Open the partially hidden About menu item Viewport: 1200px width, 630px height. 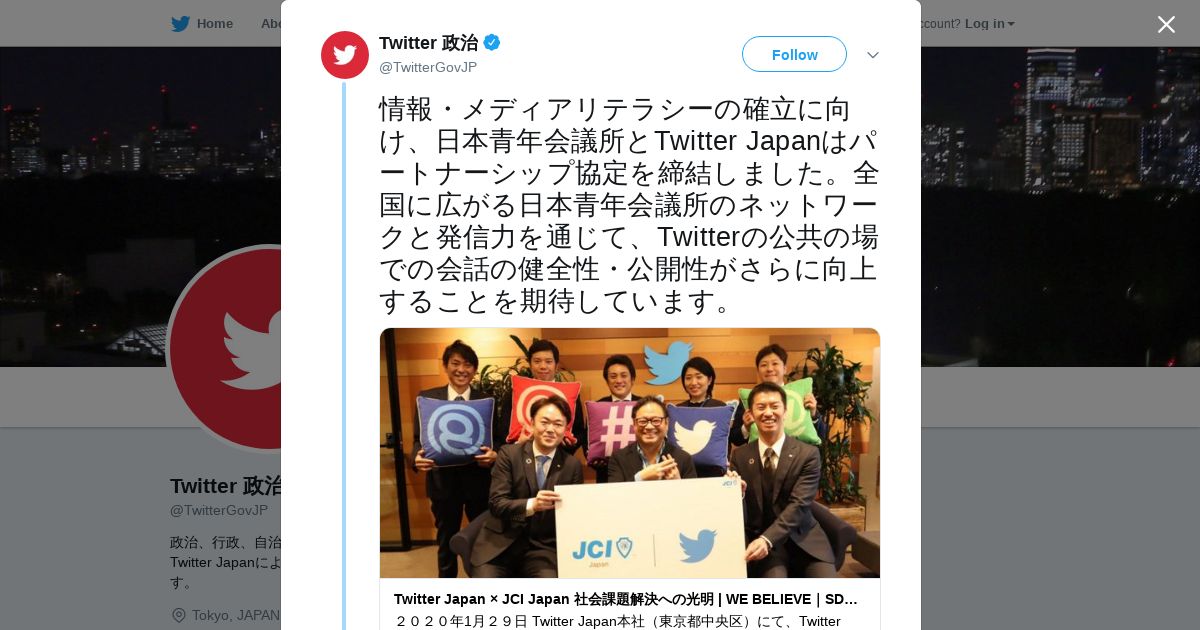click(x=271, y=24)
